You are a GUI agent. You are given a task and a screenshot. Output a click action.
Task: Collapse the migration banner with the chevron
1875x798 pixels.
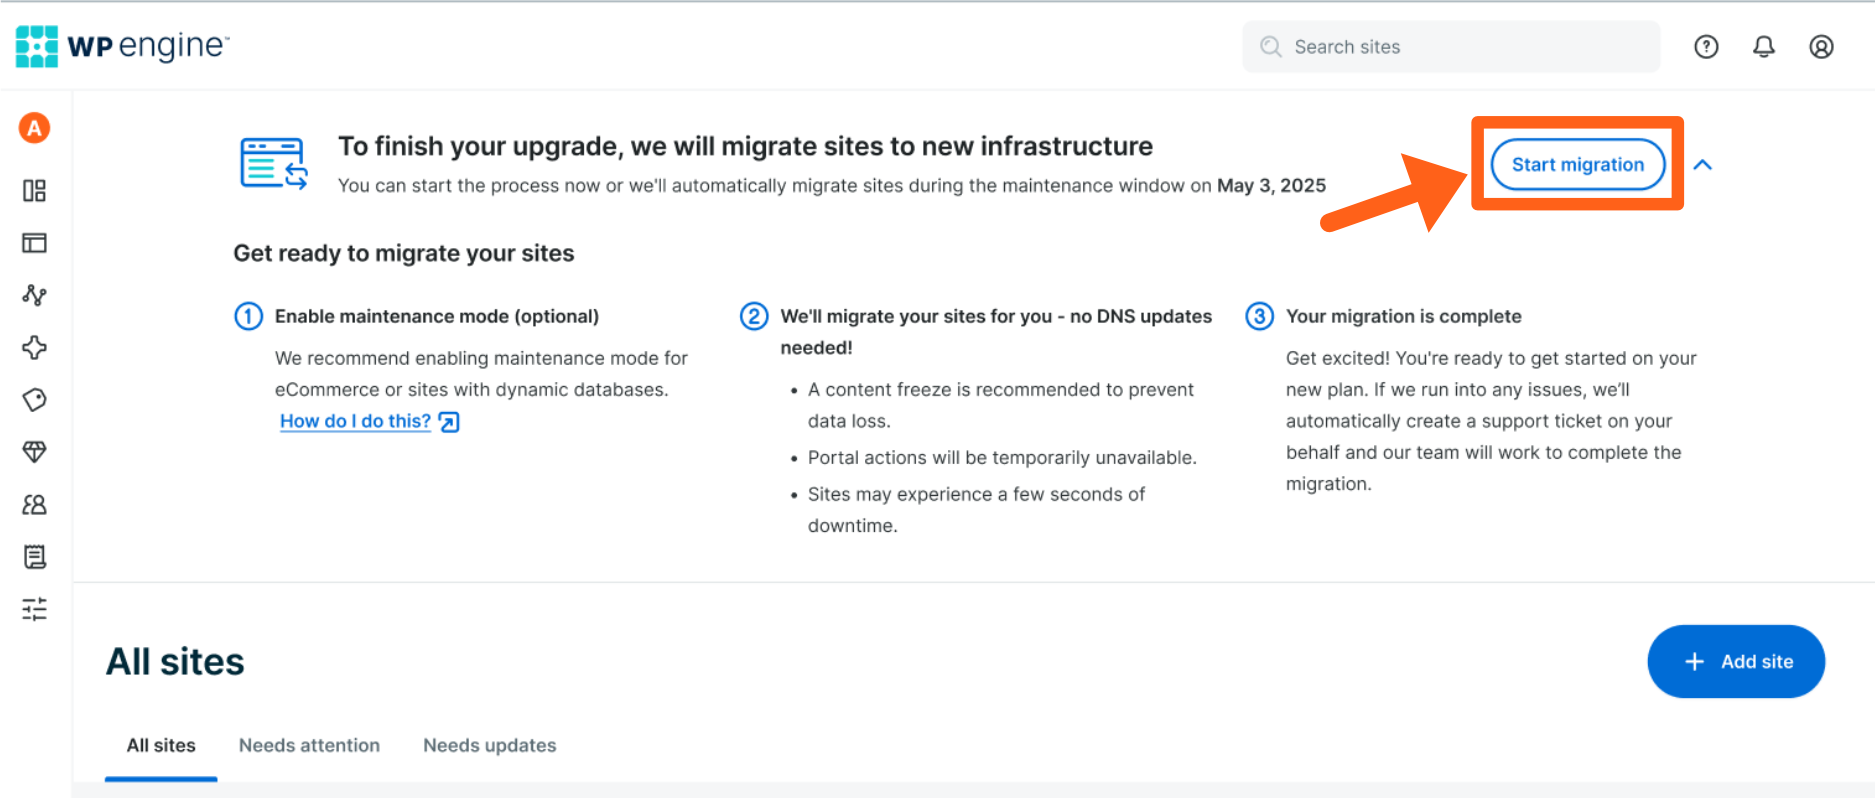pos(1703,165)
